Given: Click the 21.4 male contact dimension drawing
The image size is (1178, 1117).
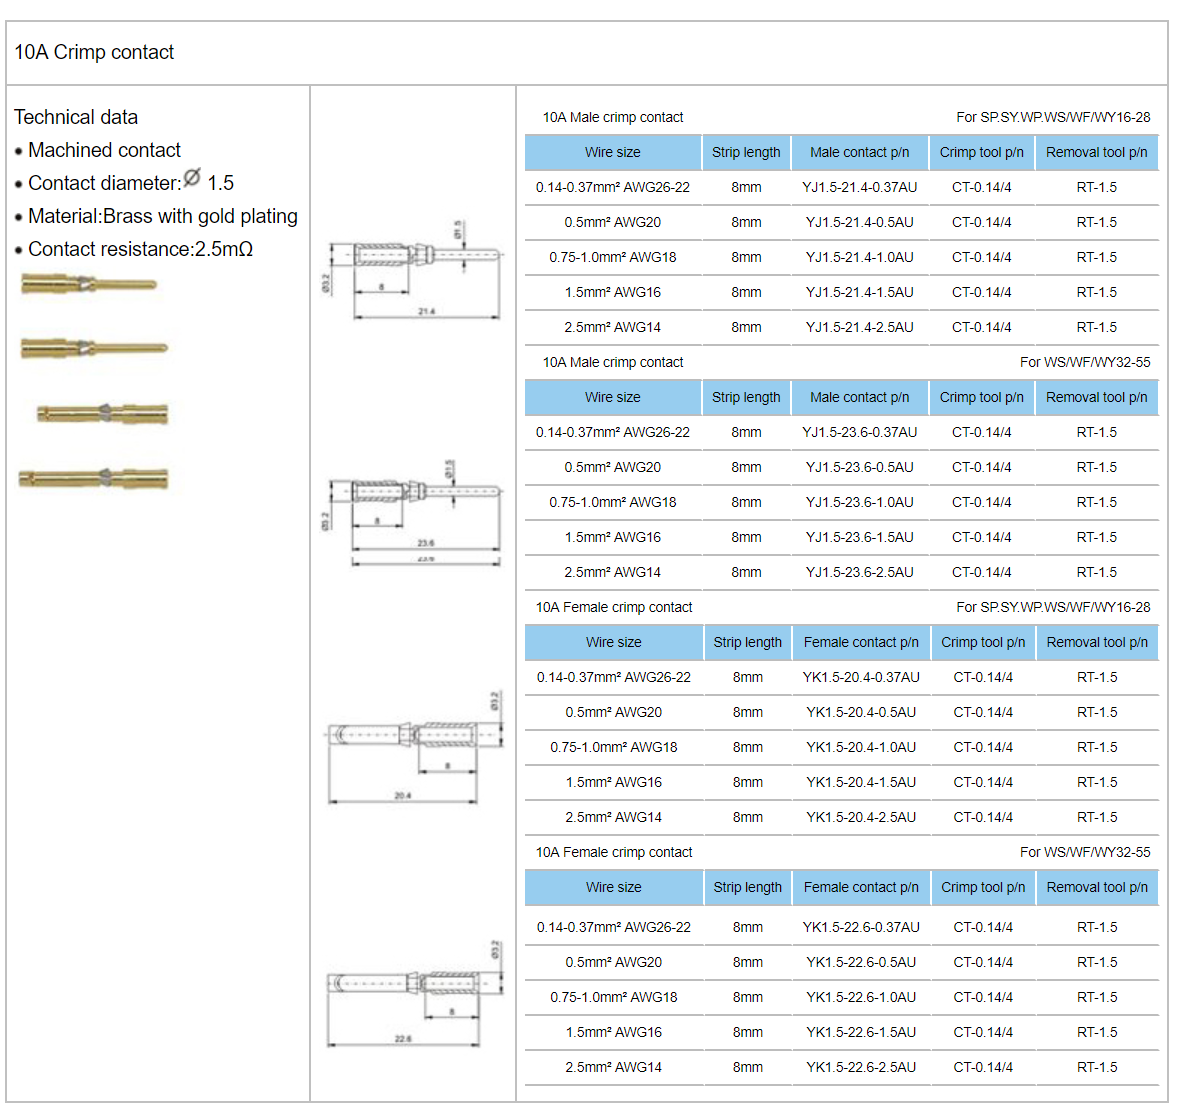Looking at the screenshot, I should pos(413,270).
